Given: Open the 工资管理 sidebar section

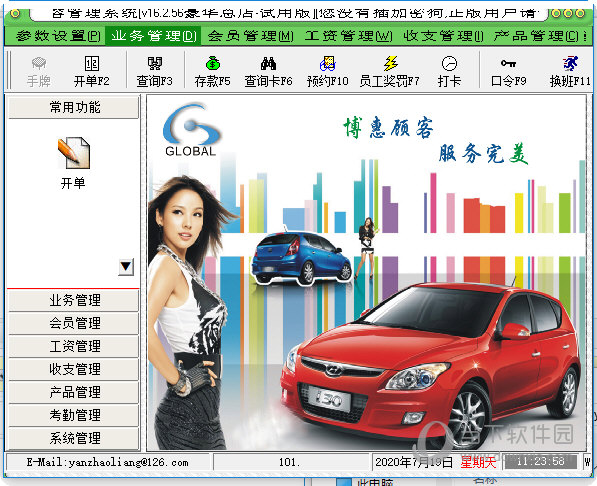Looking at the screenshot, I should point(73,346).
